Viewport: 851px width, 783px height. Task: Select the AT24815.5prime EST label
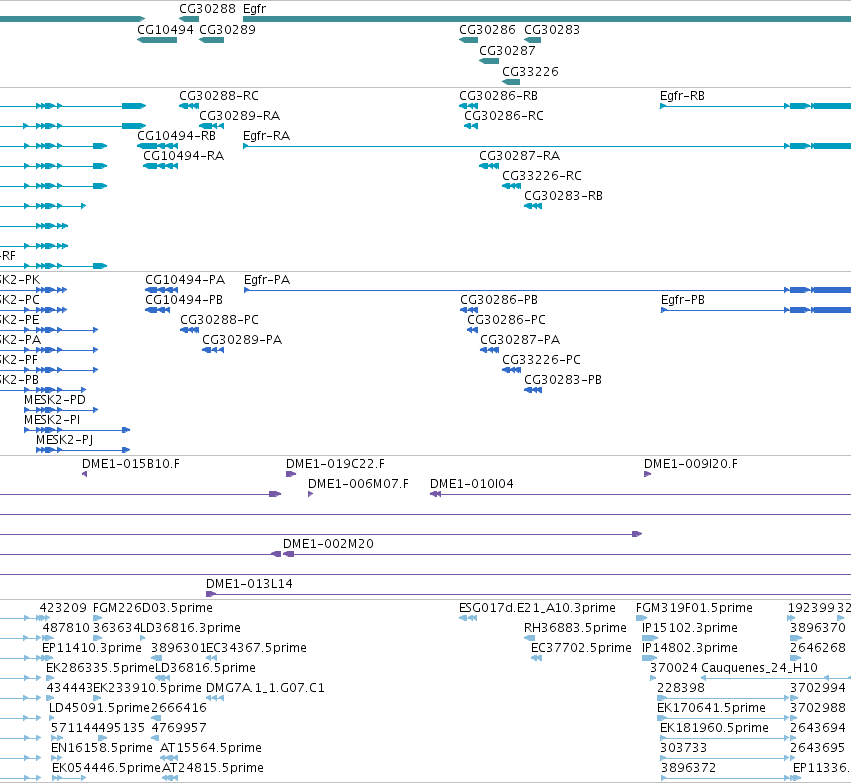tap(213, 768)
